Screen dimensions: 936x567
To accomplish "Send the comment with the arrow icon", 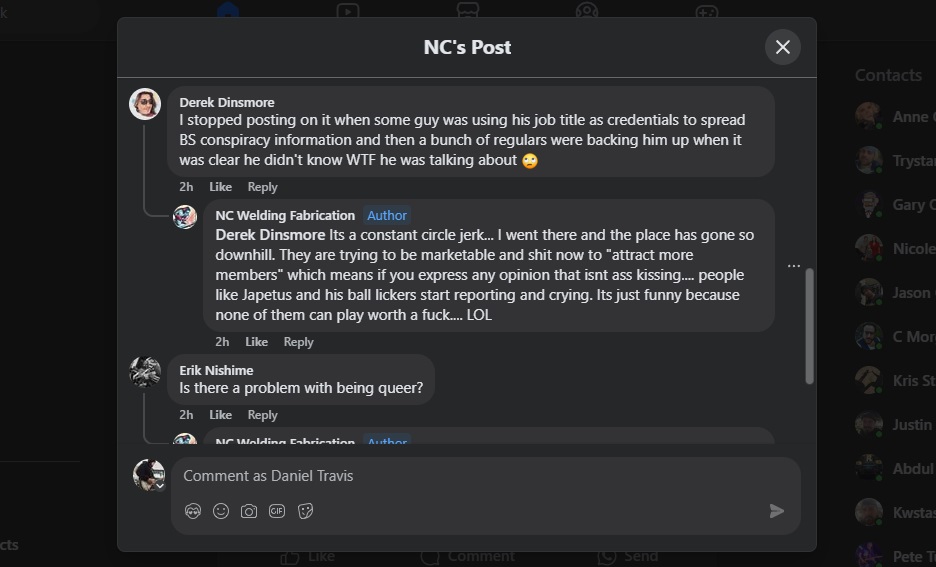I will point(776,511).
